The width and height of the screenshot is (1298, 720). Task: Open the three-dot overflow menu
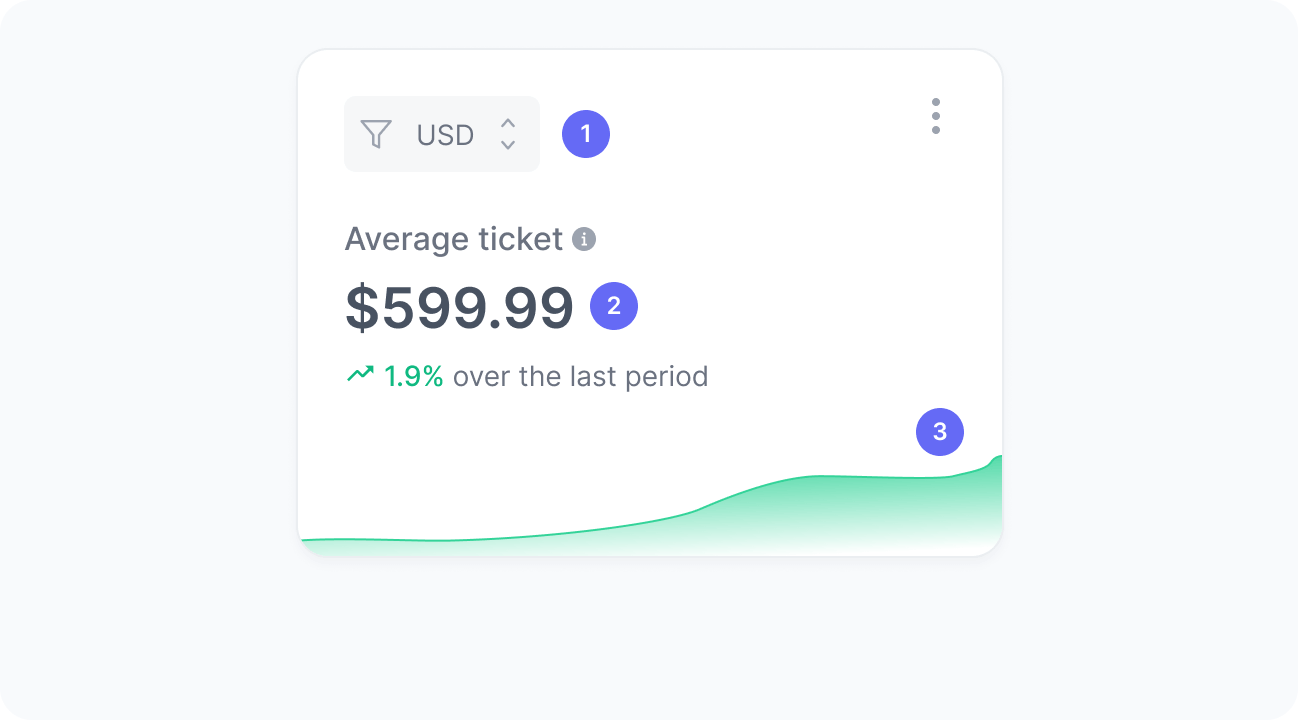tap(936, 116)
